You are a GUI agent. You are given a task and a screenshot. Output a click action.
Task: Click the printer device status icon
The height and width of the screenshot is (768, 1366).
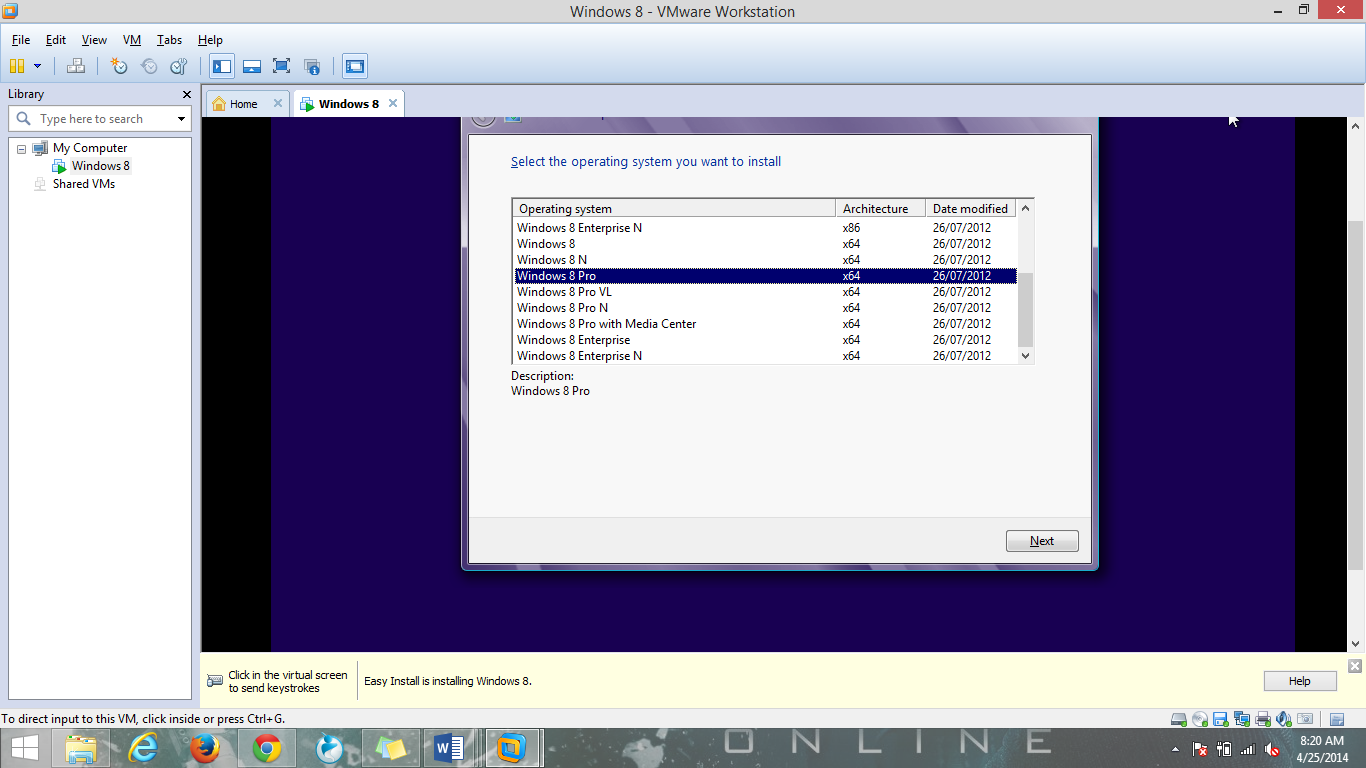pos(1263,719)
